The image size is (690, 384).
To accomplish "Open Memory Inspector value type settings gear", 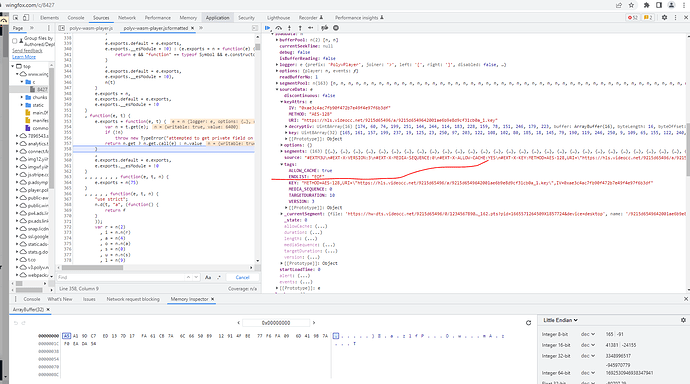I will (683, 320).
